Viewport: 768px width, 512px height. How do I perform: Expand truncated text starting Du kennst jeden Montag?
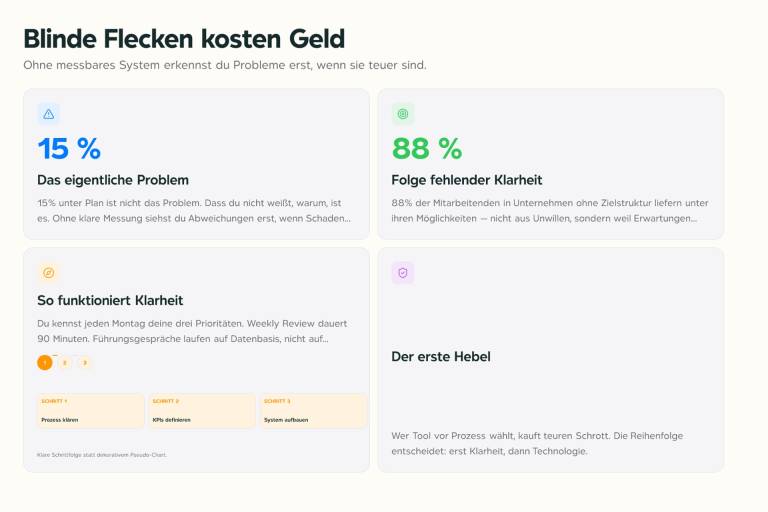(x=192, y=331)
